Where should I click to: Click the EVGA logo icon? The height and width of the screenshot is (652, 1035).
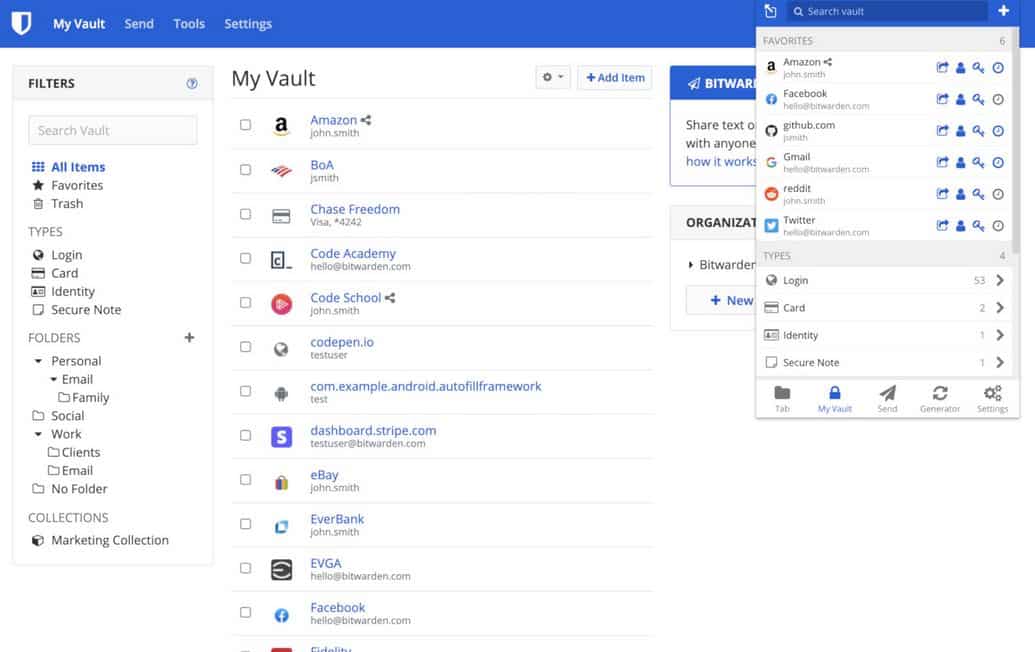(281, 569)
